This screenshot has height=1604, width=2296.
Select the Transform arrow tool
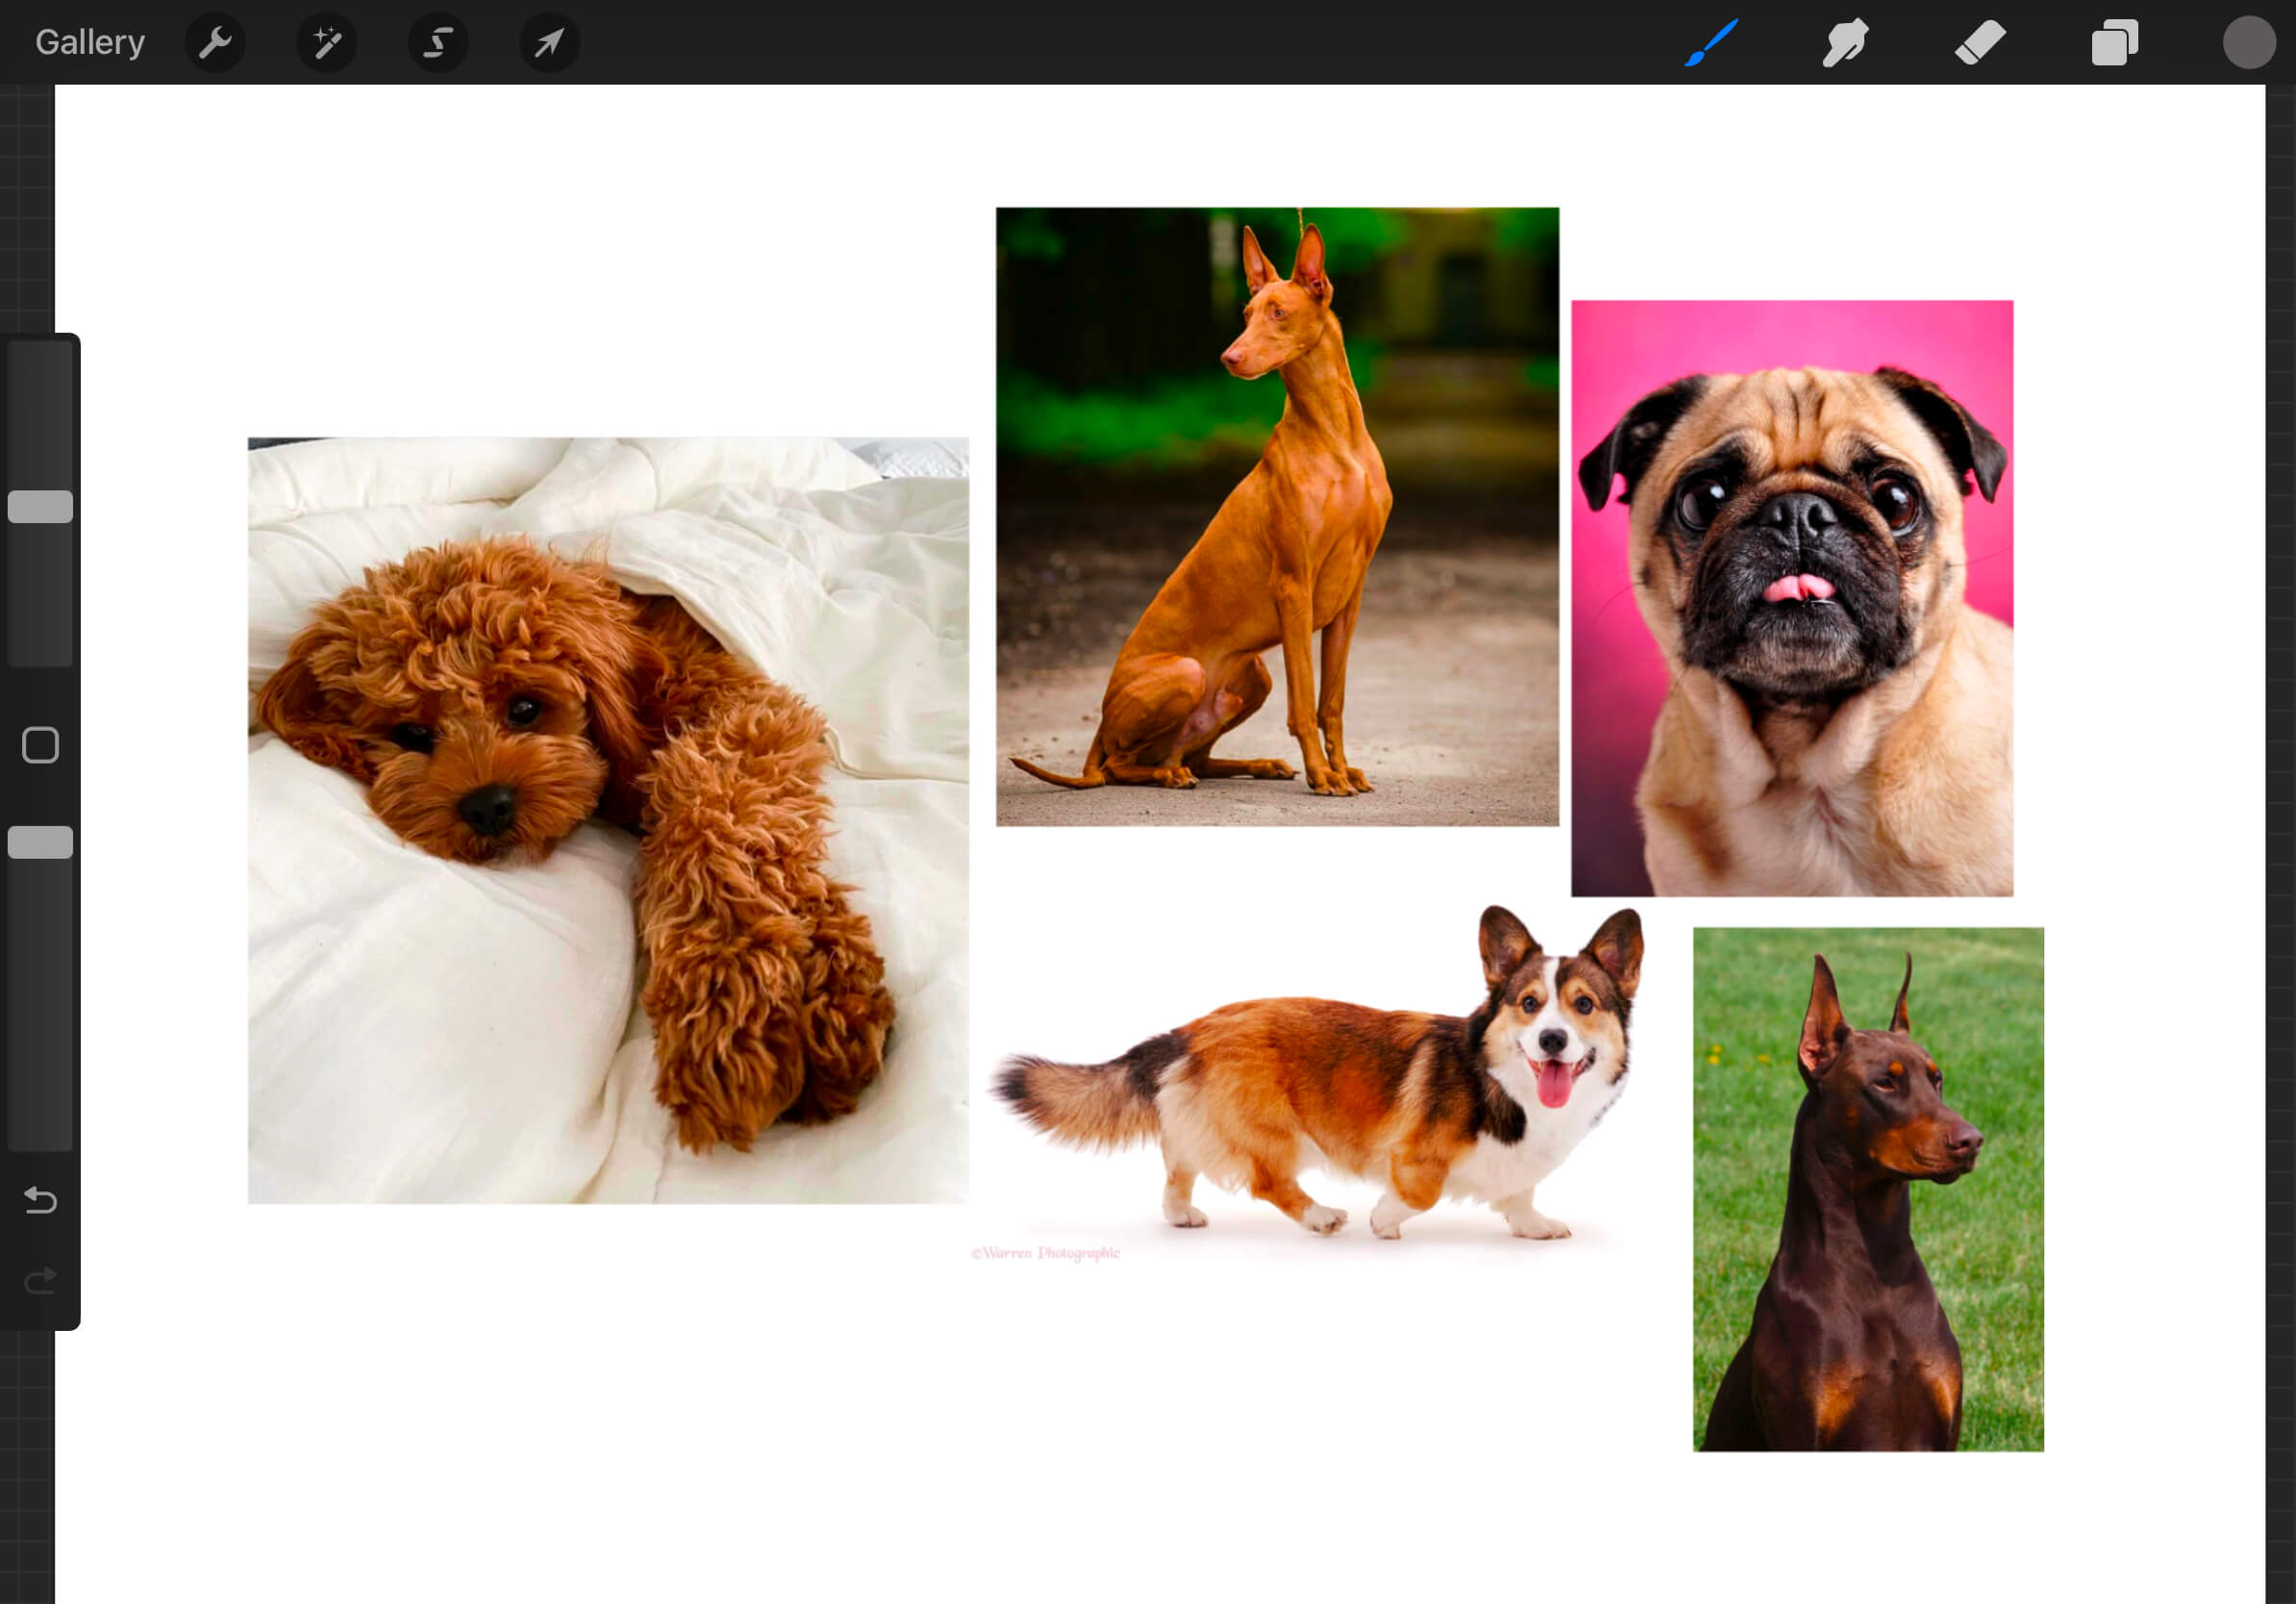548,42
